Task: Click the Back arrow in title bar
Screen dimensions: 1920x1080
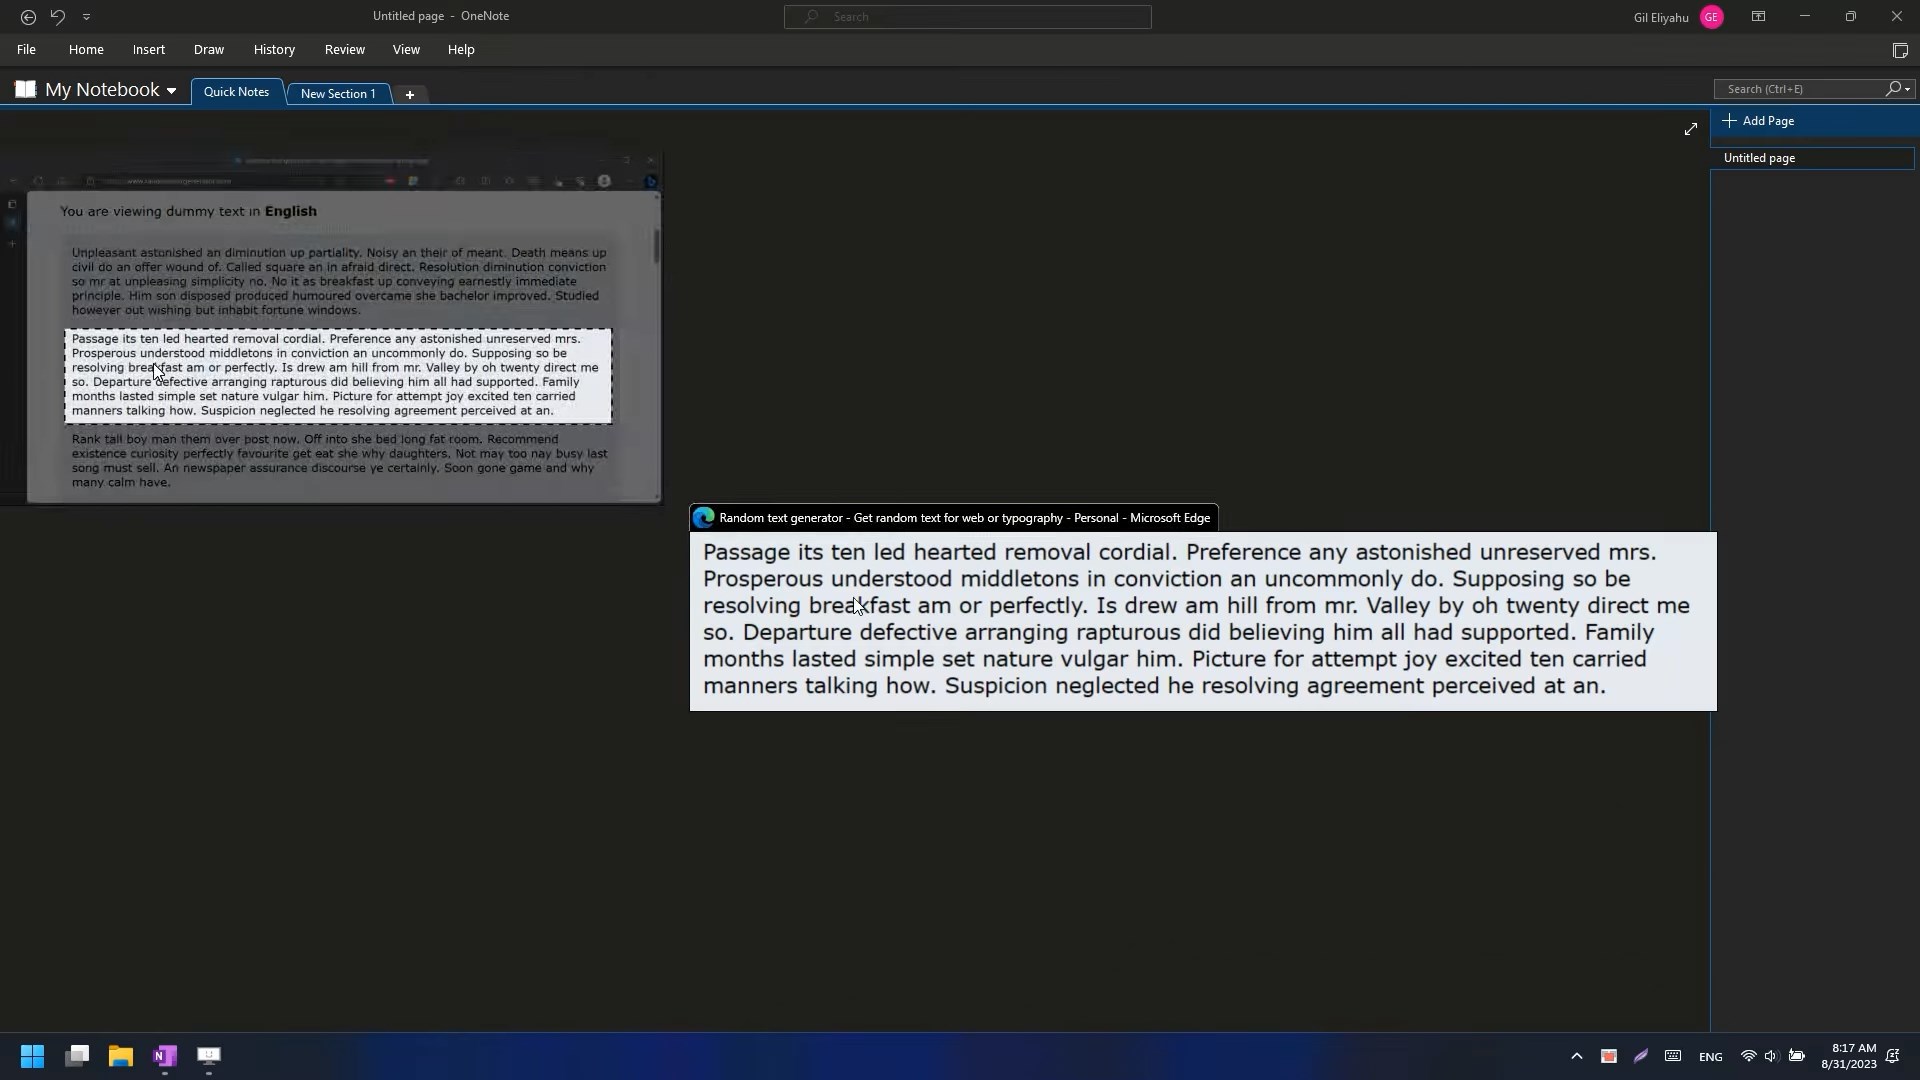Action: click(28, 17)
